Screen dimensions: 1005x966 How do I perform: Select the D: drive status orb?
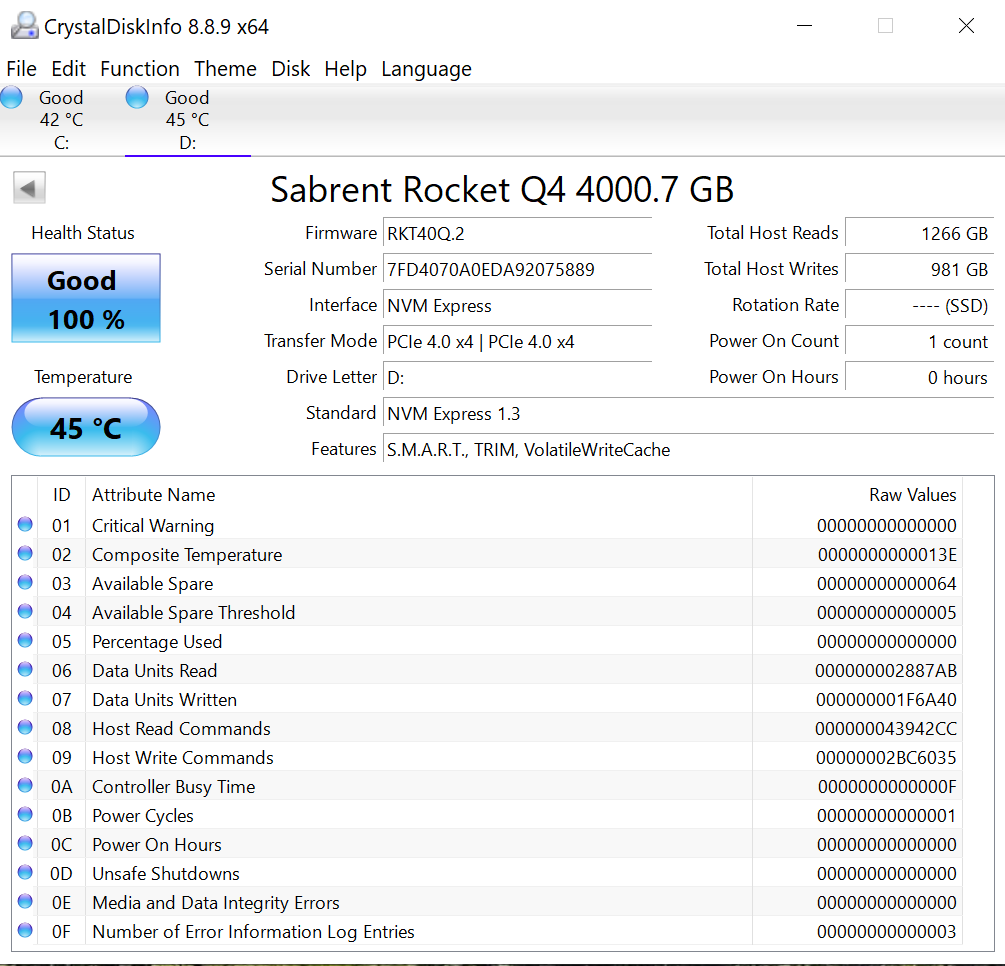[x=137, y=98]
